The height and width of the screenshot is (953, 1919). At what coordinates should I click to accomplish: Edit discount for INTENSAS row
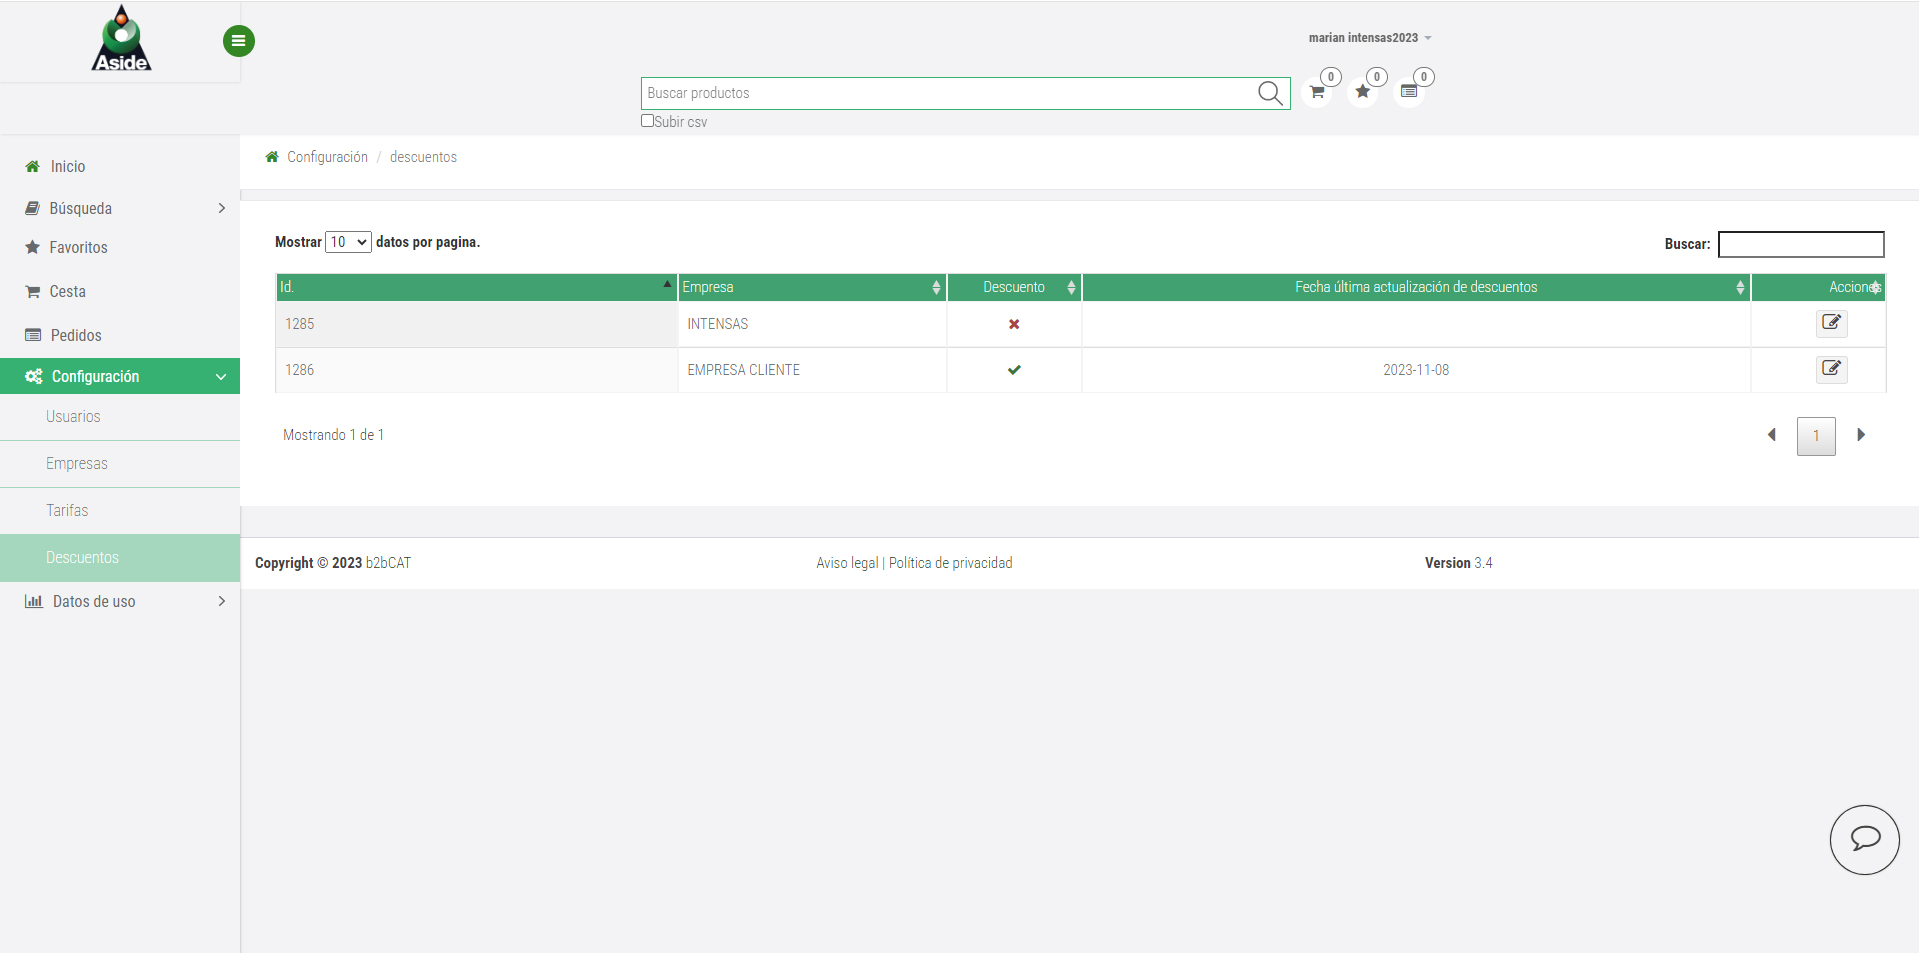point(1831,323)
